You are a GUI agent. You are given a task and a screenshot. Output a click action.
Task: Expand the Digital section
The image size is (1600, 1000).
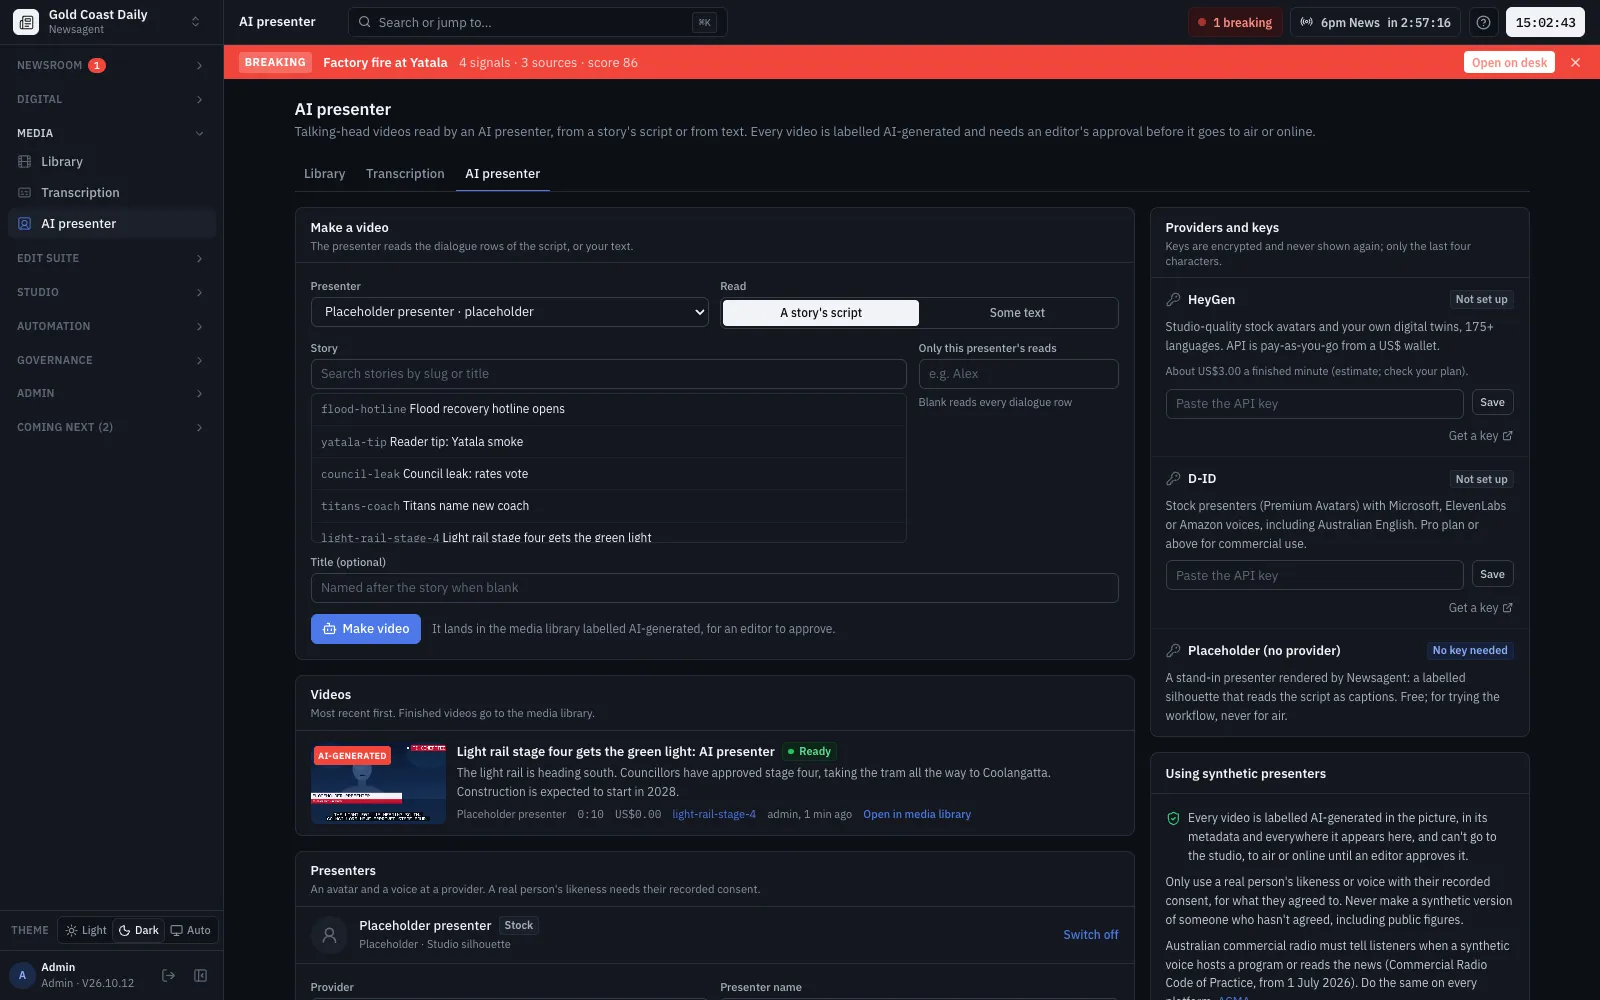tap(112, 99)
